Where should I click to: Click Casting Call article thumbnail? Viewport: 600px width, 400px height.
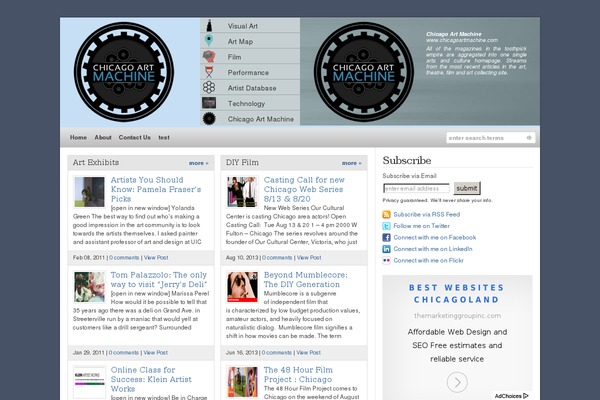[x=242, y=192]
